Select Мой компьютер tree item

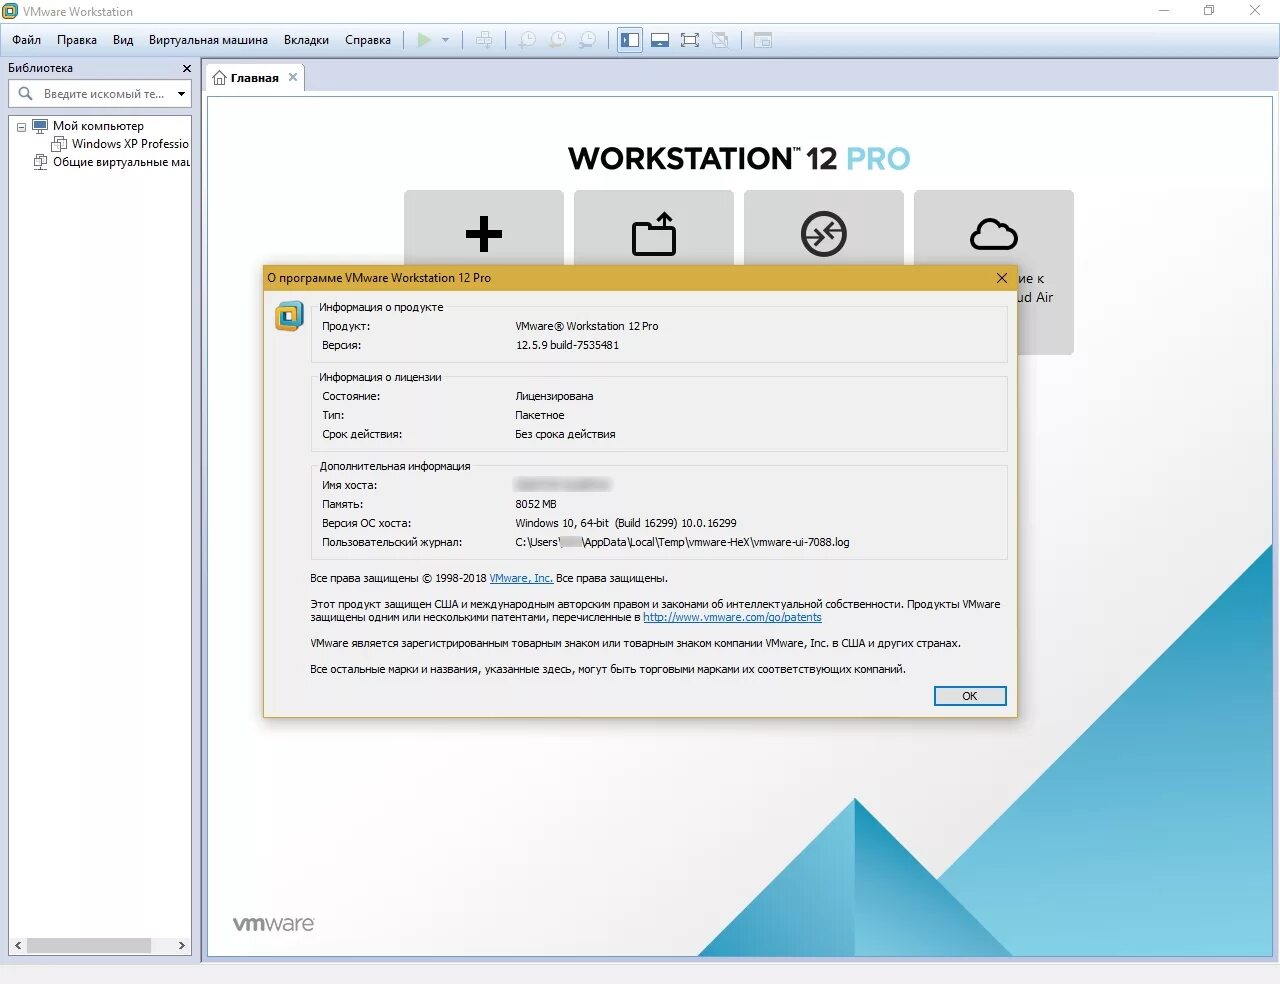pyautogui.click(x=98, y=126)
